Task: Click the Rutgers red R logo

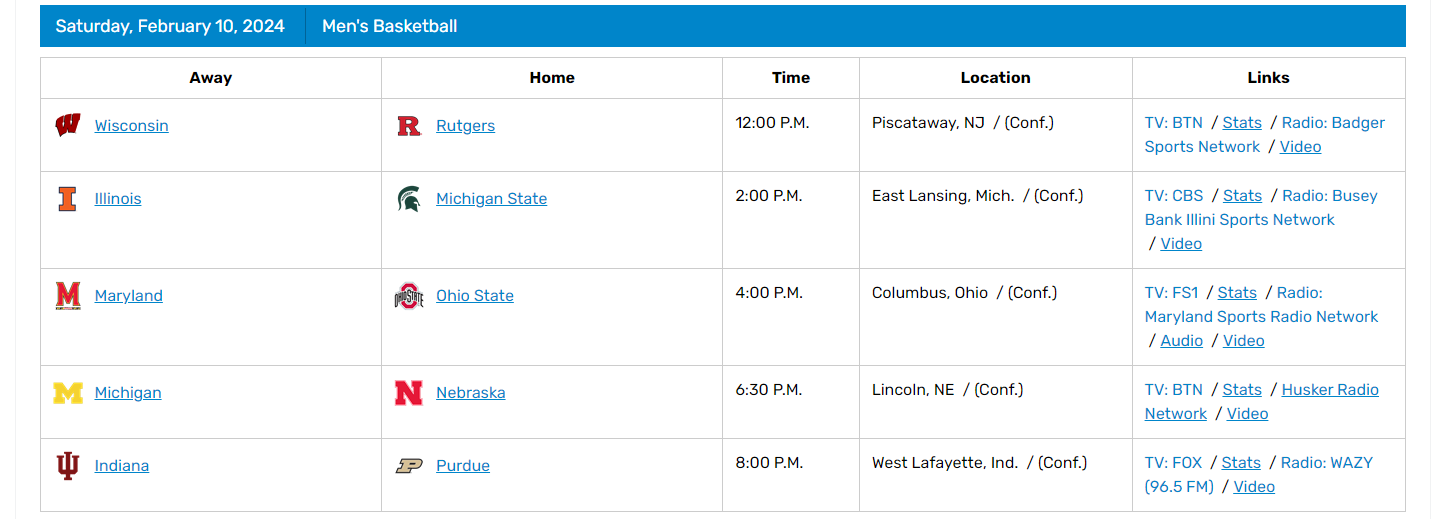Action: coord(409,126)
